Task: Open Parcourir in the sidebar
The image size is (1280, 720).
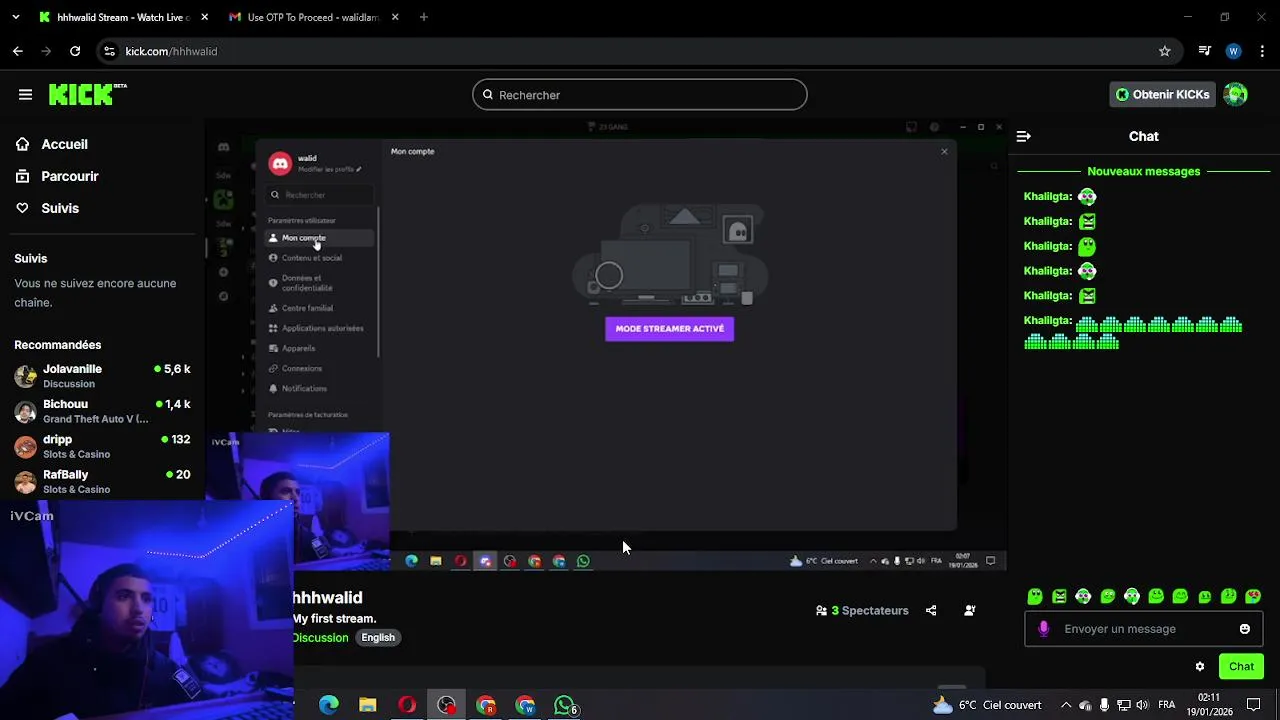Action: (x=70, y=176)
